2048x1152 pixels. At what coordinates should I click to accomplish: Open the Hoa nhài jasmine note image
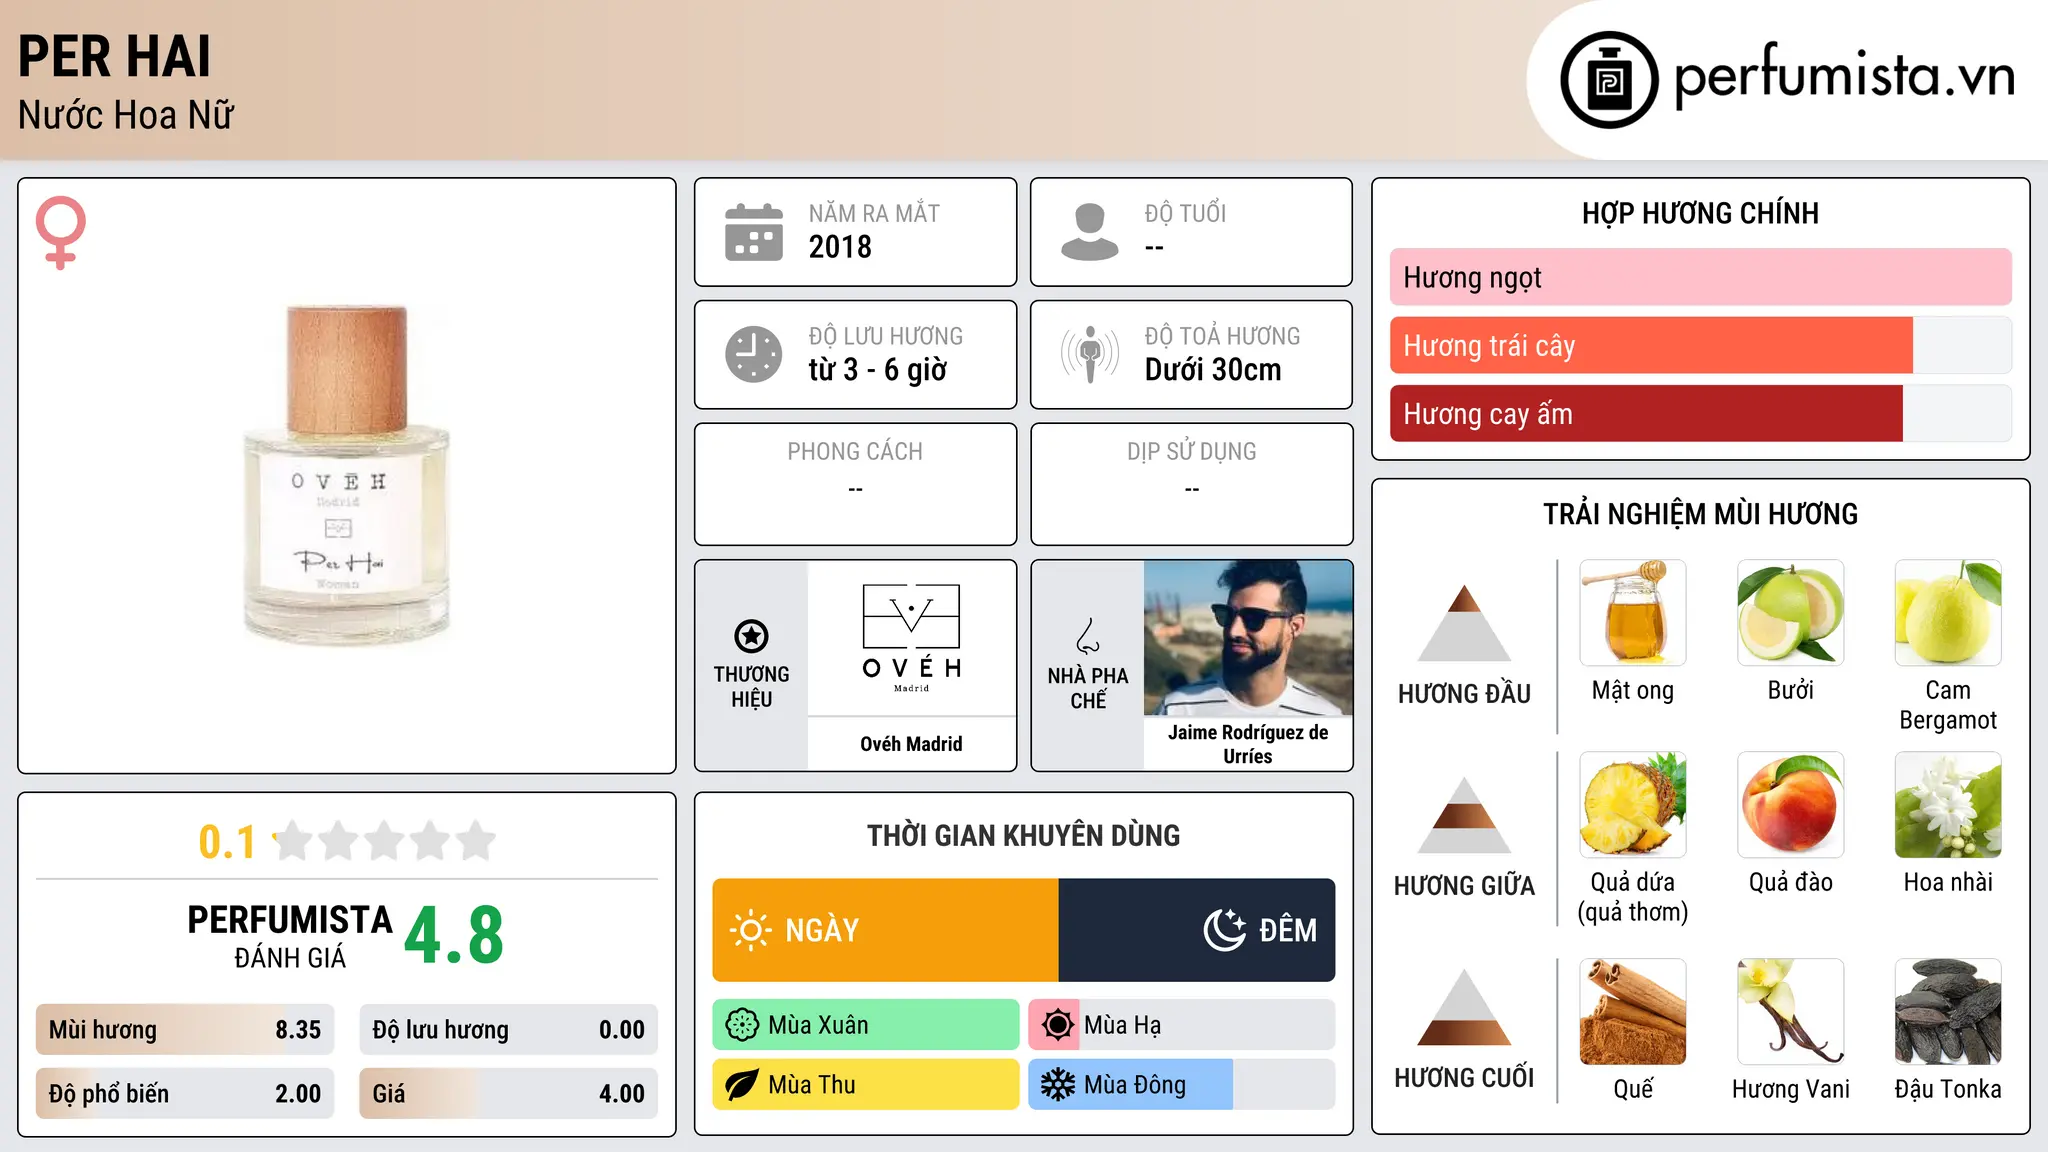[x=1948, y=805]
